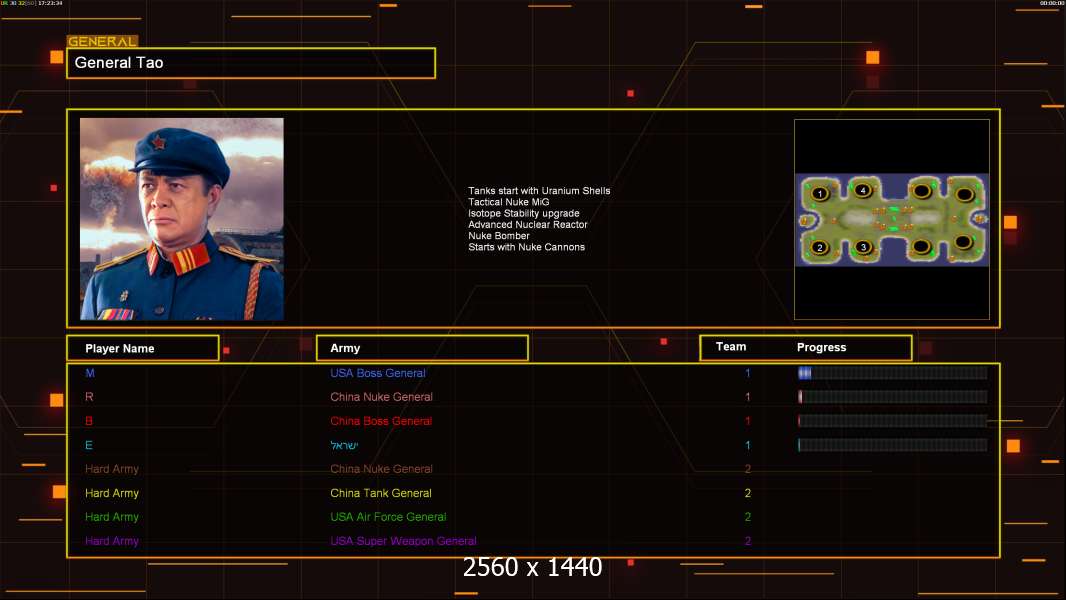
Task: Click the 'Tactical Nuke MiG' perk line
Action: pos(509,202)
